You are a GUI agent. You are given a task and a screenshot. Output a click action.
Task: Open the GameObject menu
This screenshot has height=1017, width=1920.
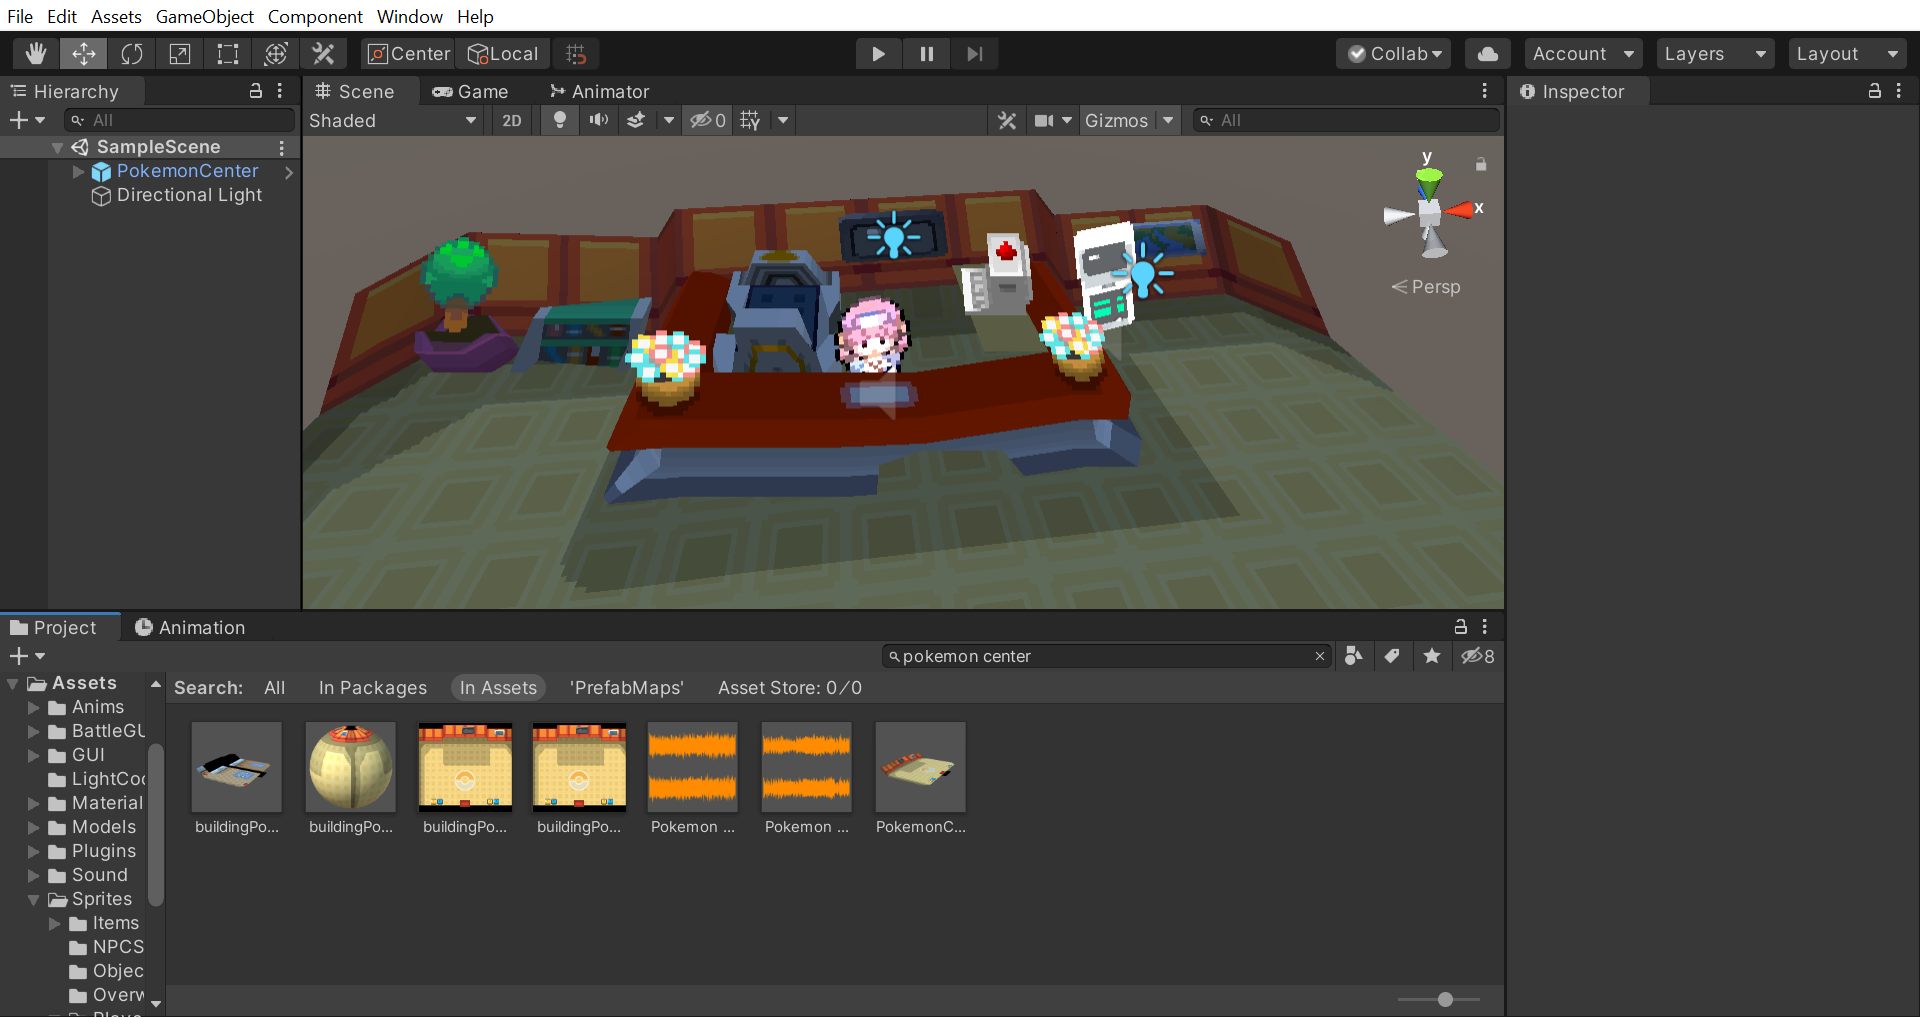pos(205,16)
